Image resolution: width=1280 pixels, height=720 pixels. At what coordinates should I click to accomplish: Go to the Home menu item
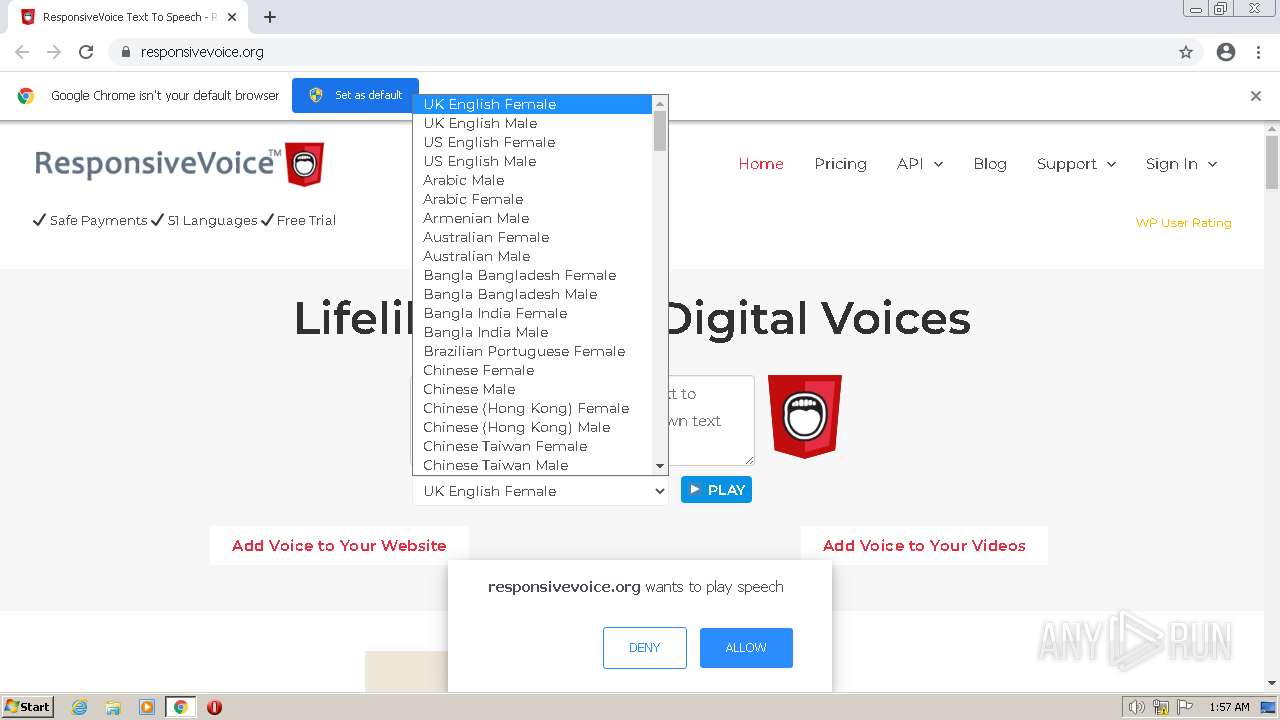point(761,164)
